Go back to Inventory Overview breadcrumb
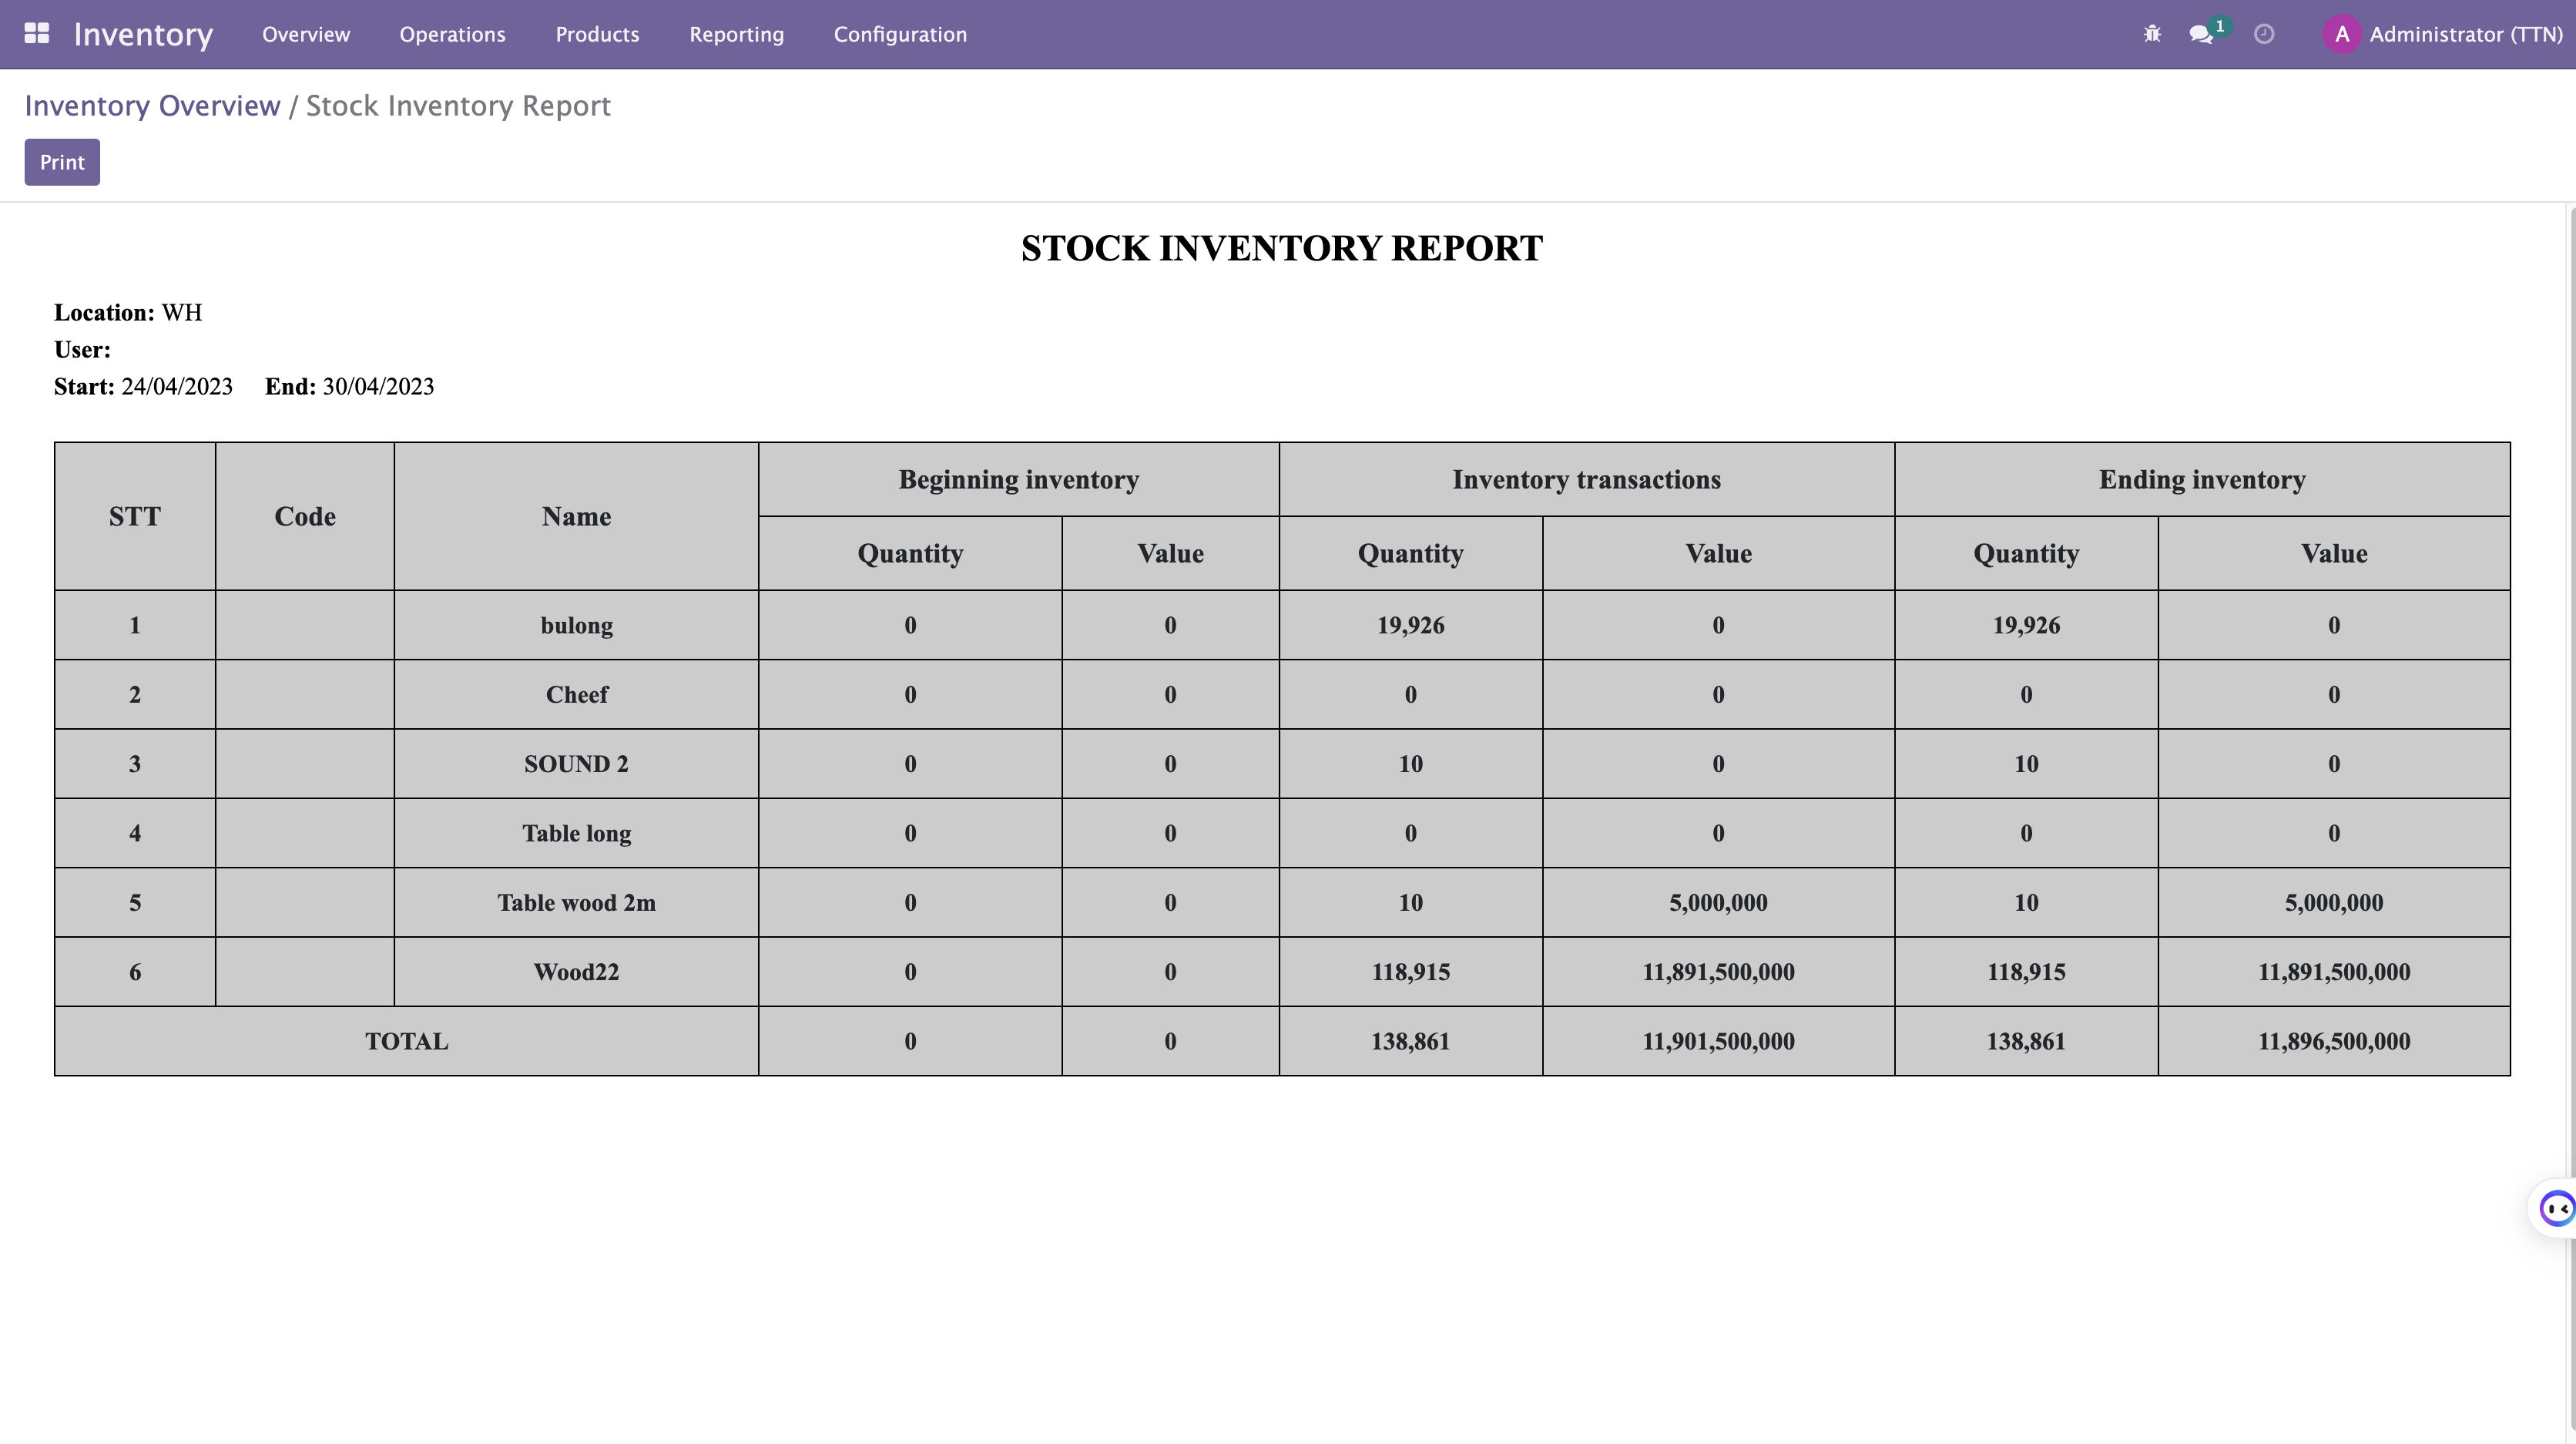The width and height of the screenshot is (2576, 1444). pos(152,106)
